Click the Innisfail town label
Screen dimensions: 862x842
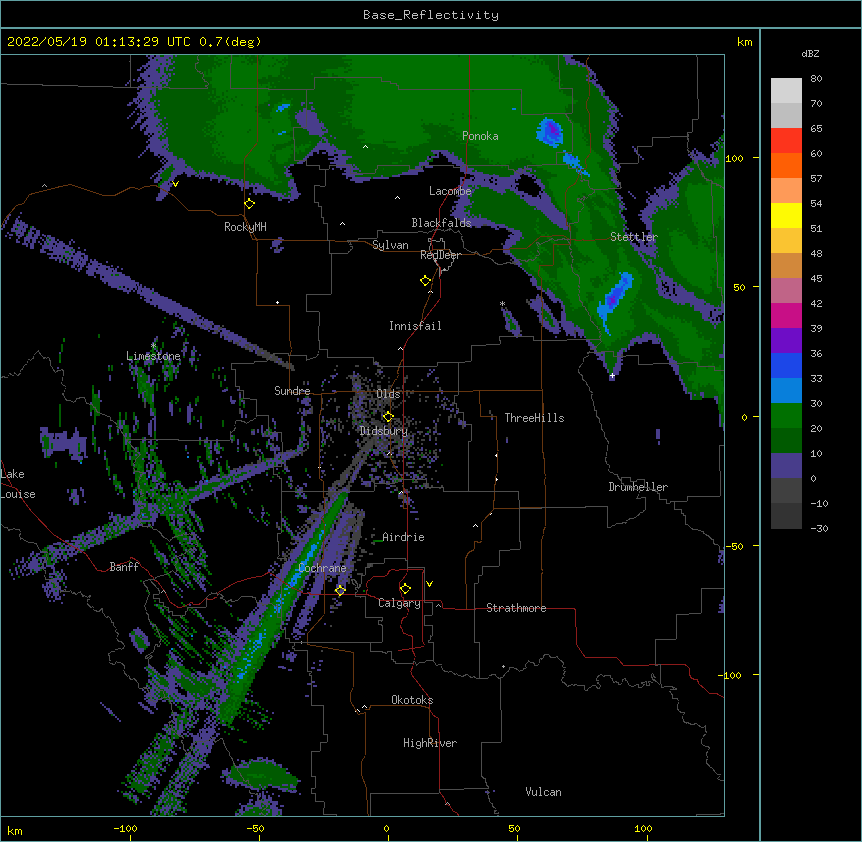tap(415, 326)
